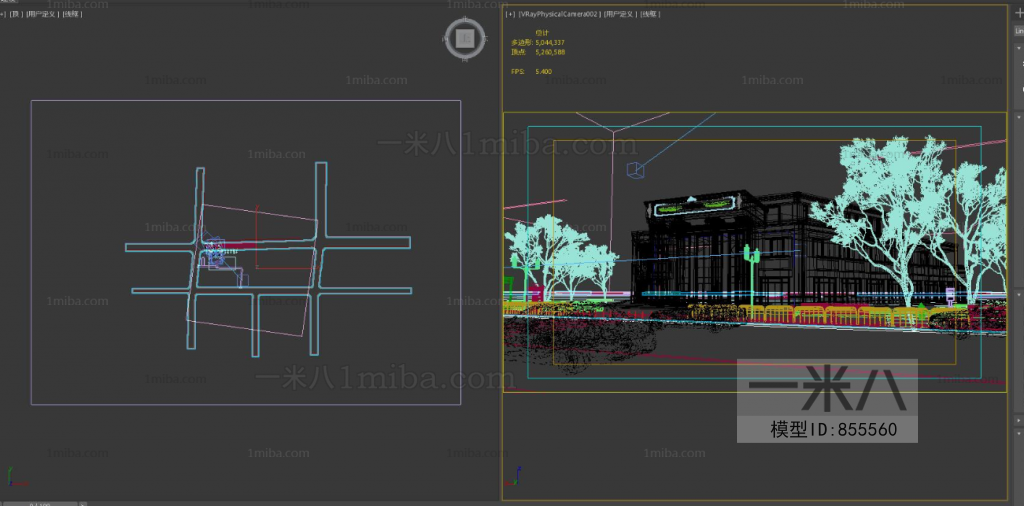Open the VRayPhysicalCamera002 viewport label menu
Viewport: 1024px width, 506px height.
click(x=559, y=15)
